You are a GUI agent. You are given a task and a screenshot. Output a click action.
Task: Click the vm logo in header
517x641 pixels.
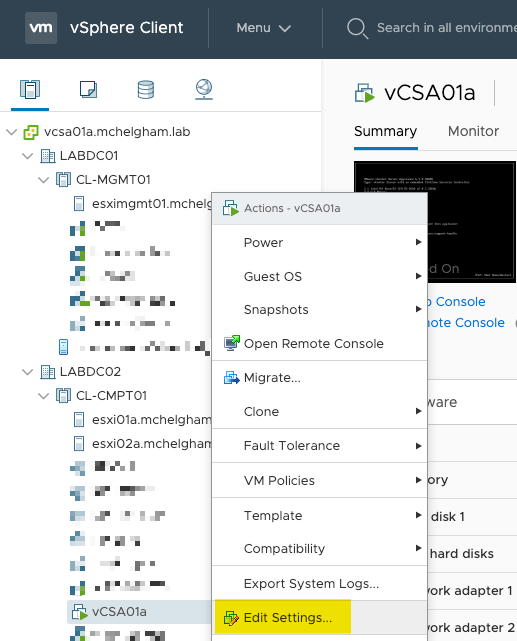[41, 28]
